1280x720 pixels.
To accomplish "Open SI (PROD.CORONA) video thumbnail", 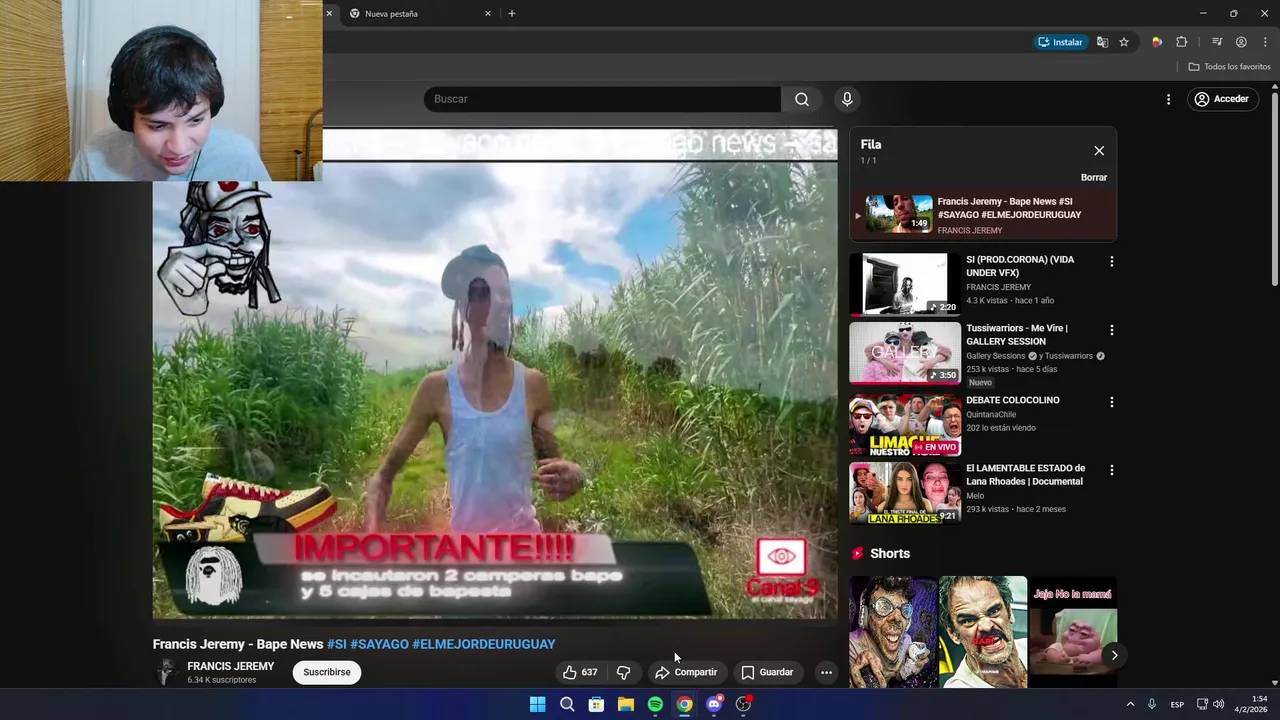I will point(905,284).
